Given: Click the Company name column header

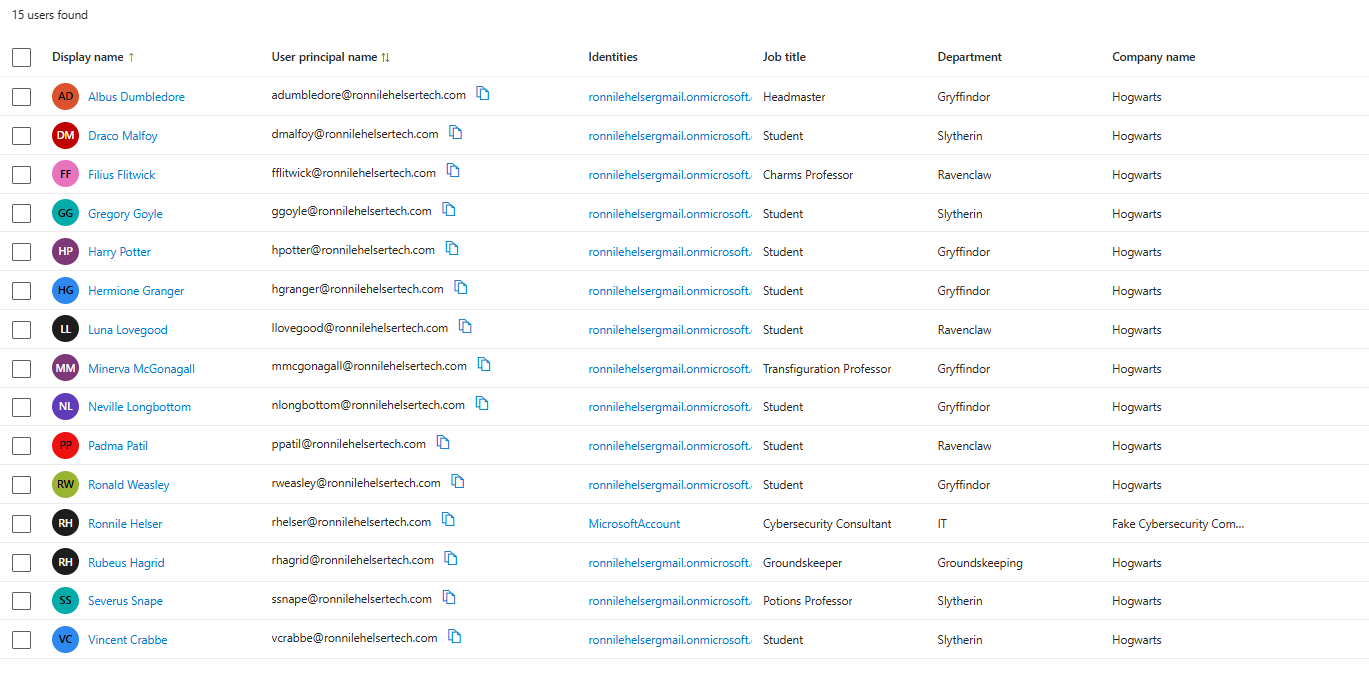Looking at the screenshot, I should click(1154, 57).
